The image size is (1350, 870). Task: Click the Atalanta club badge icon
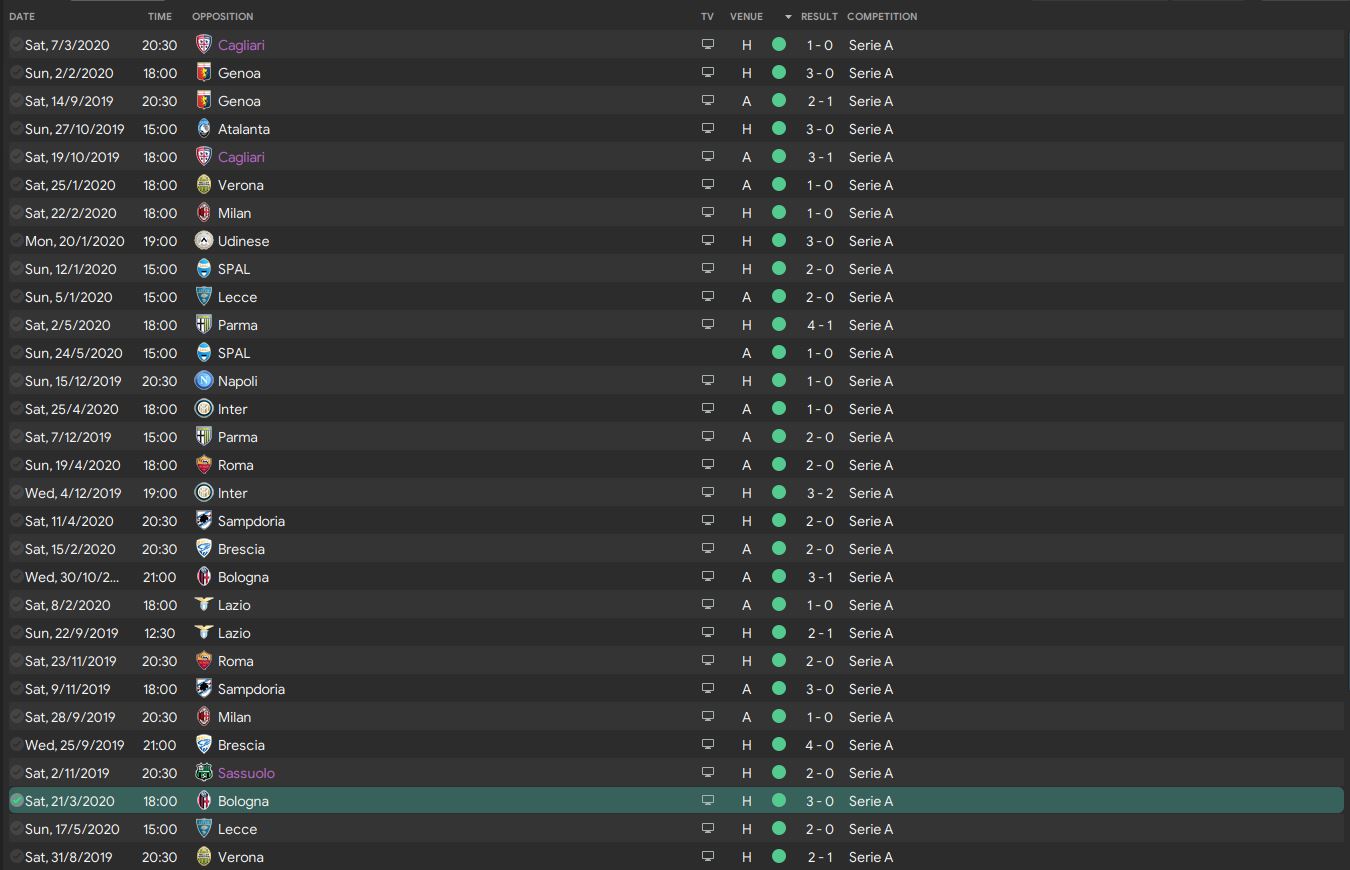click(x=203, y=129)
